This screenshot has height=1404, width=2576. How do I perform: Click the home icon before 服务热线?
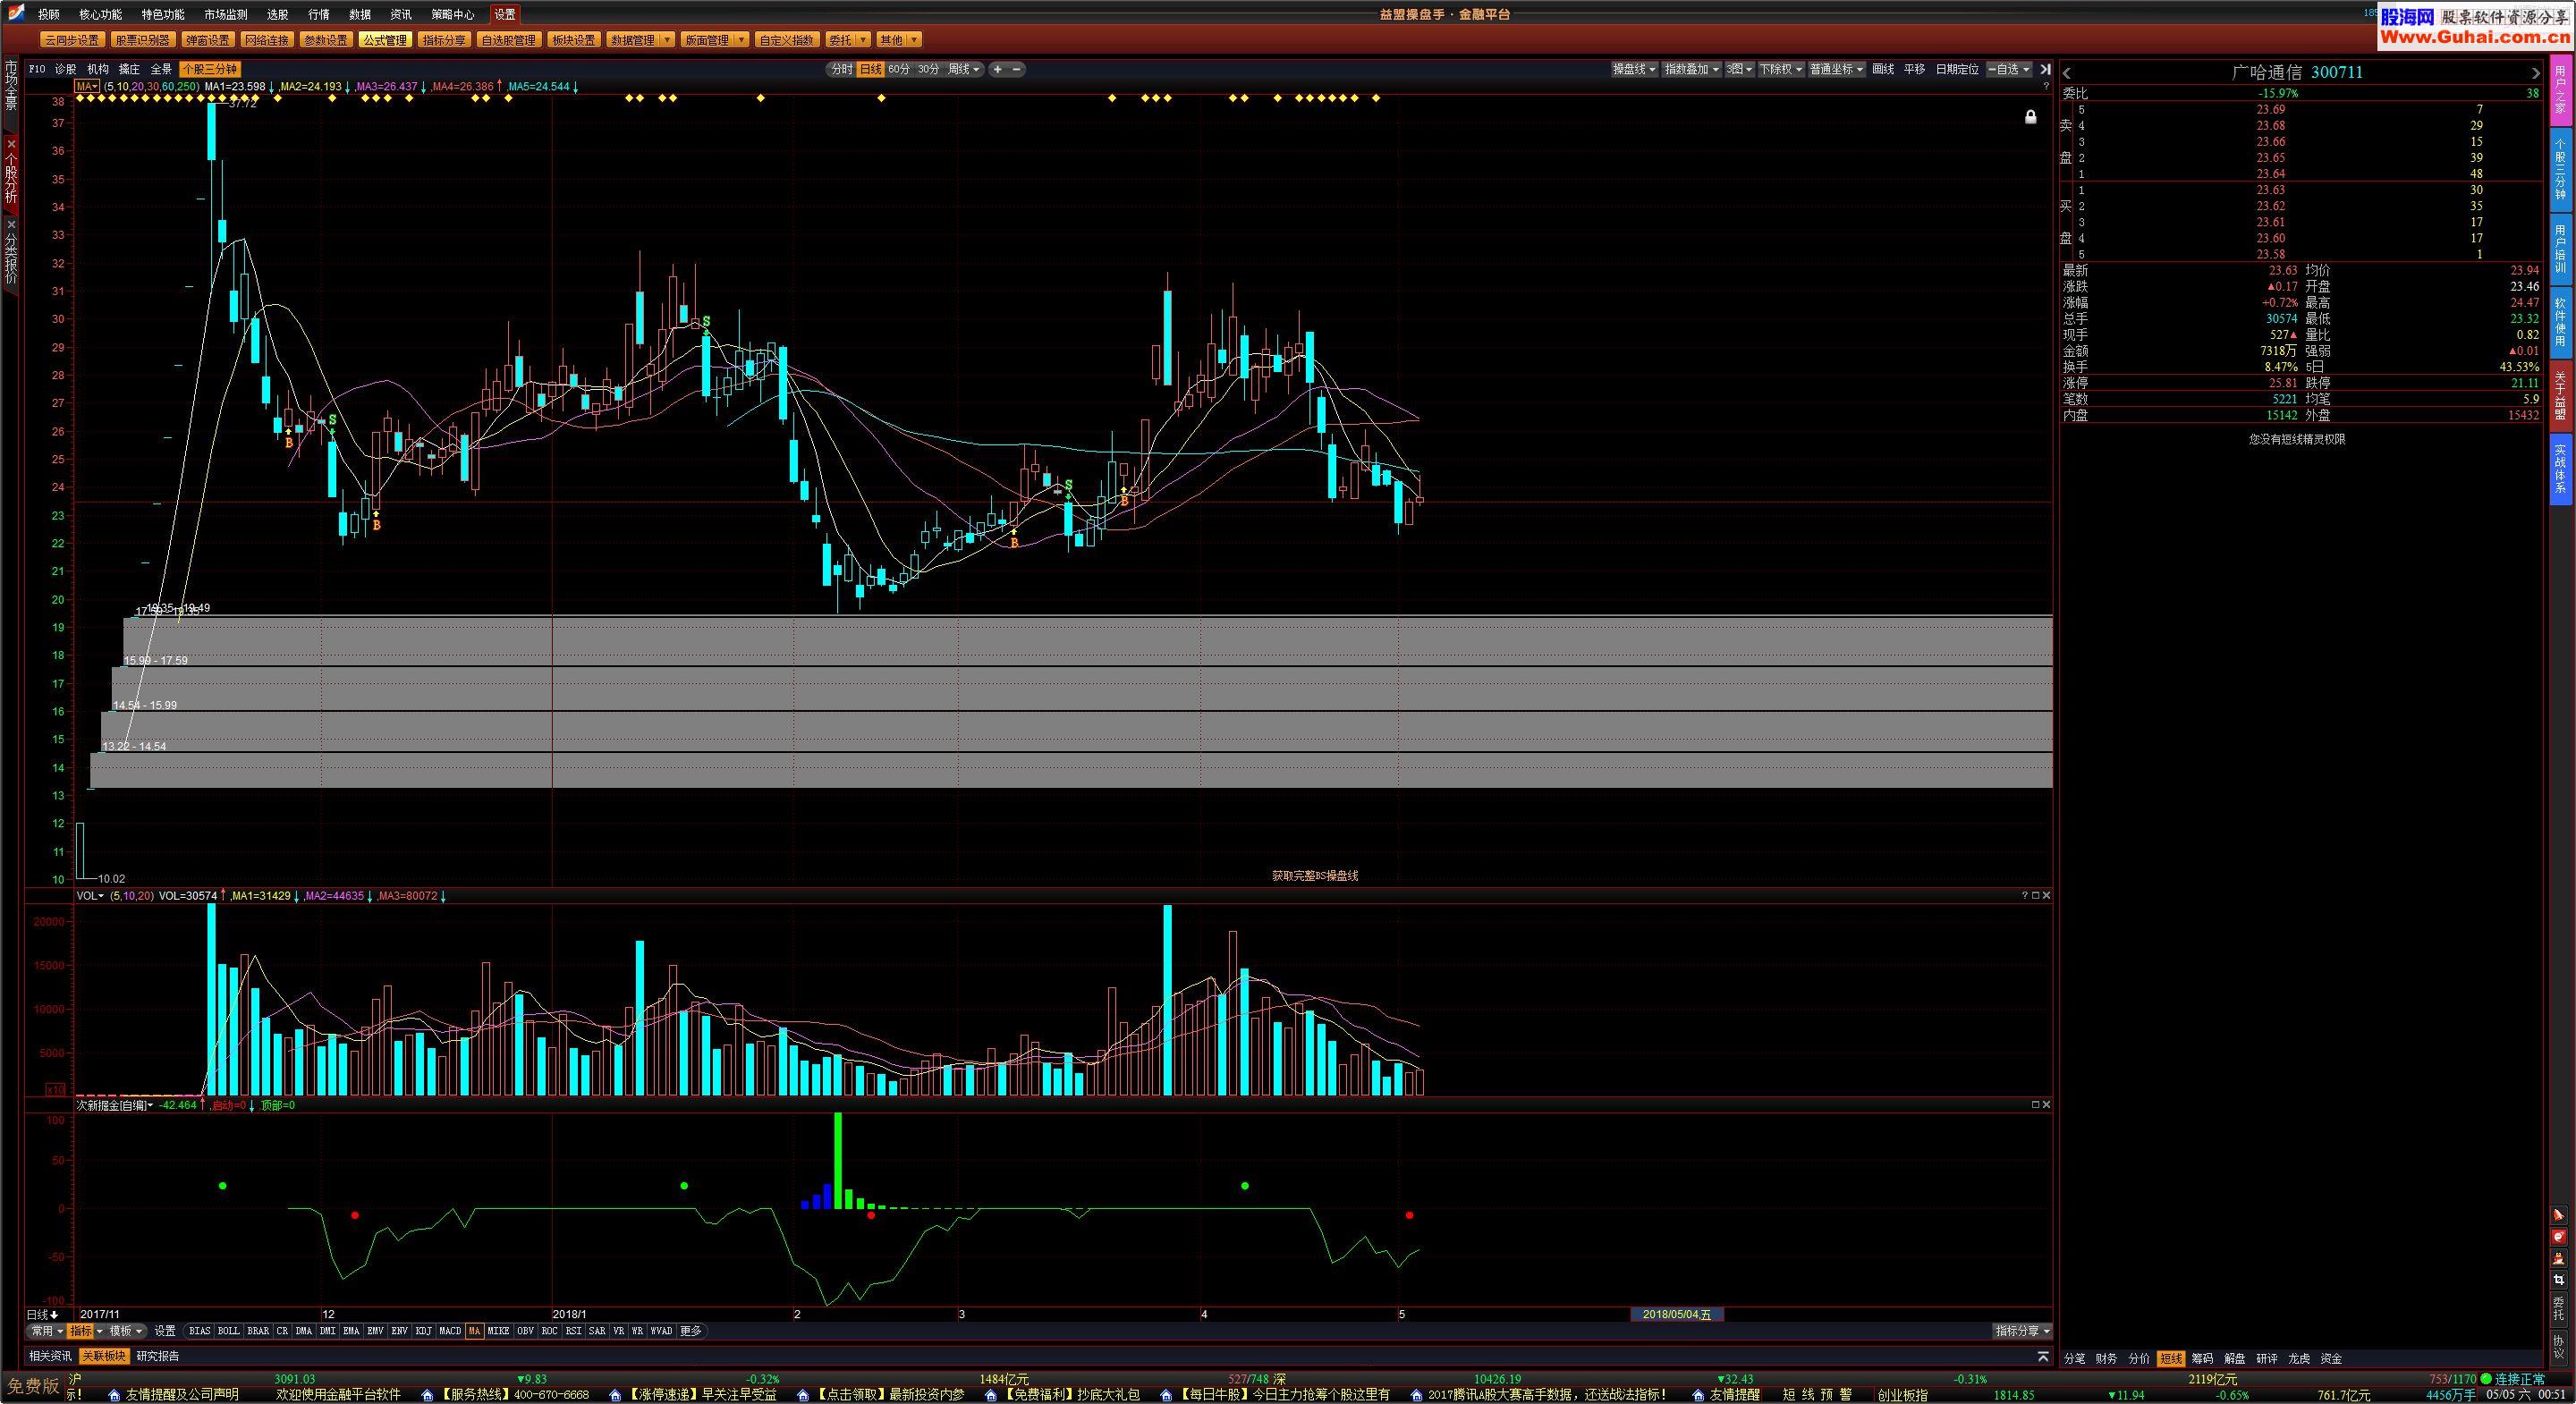click(428, 1395)
